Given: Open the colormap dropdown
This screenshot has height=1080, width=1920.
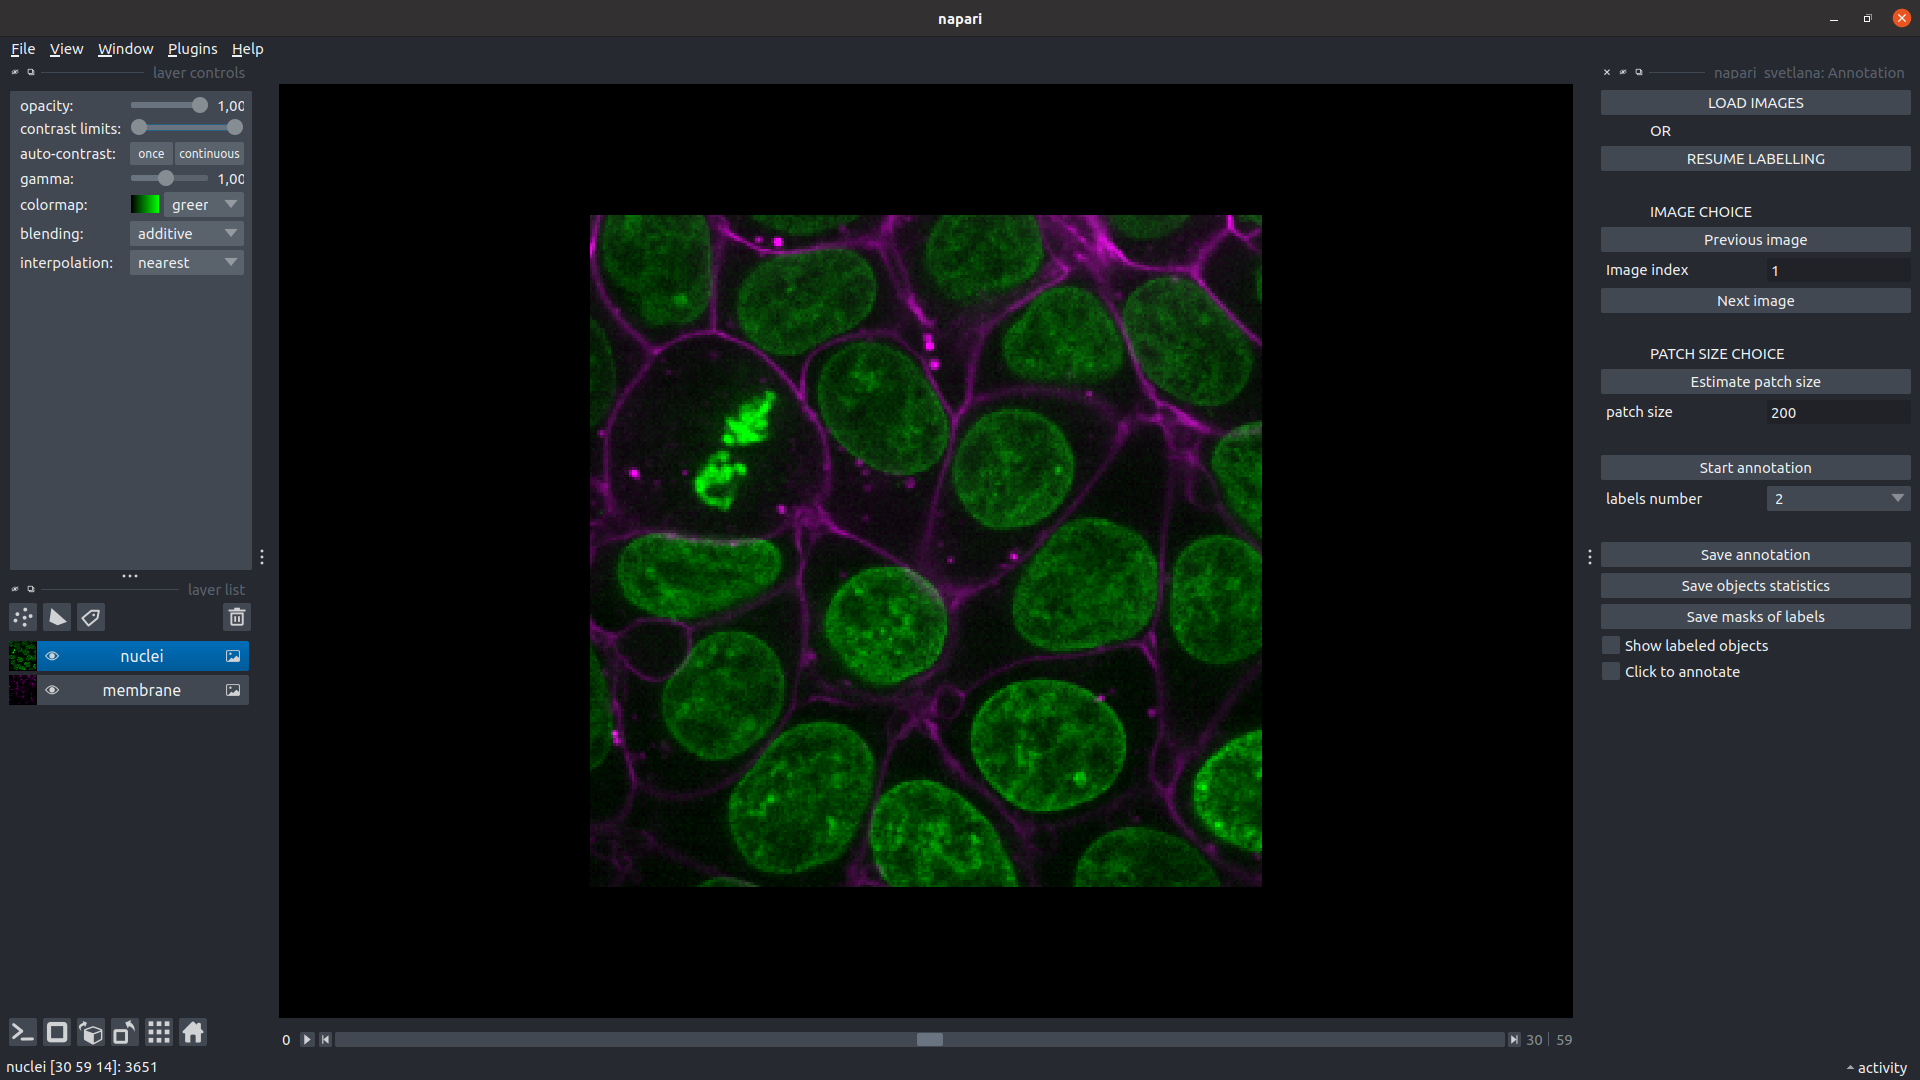Looking at the screenshot, I should coord(203,204).
